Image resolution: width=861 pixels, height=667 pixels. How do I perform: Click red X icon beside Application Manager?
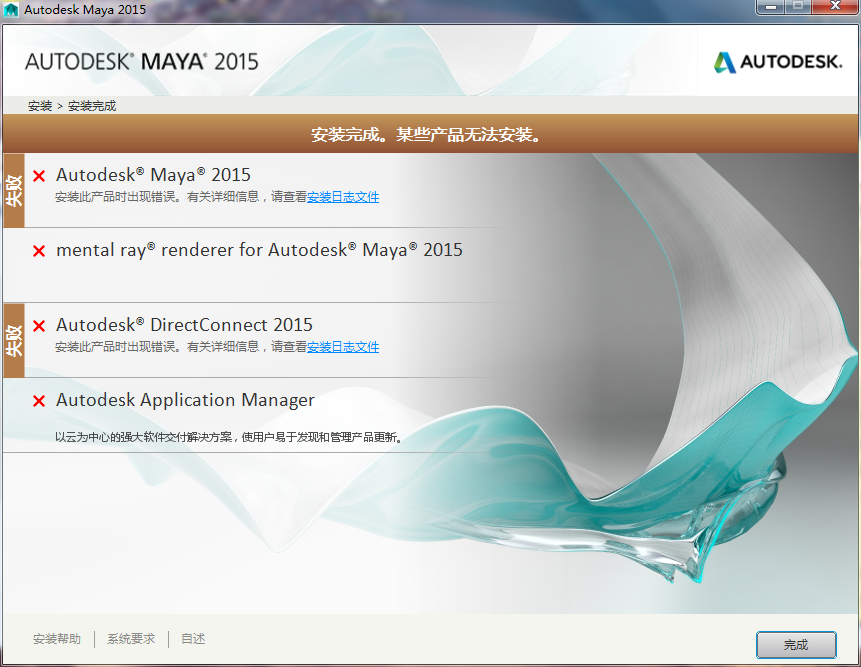(x=39, y=401)
